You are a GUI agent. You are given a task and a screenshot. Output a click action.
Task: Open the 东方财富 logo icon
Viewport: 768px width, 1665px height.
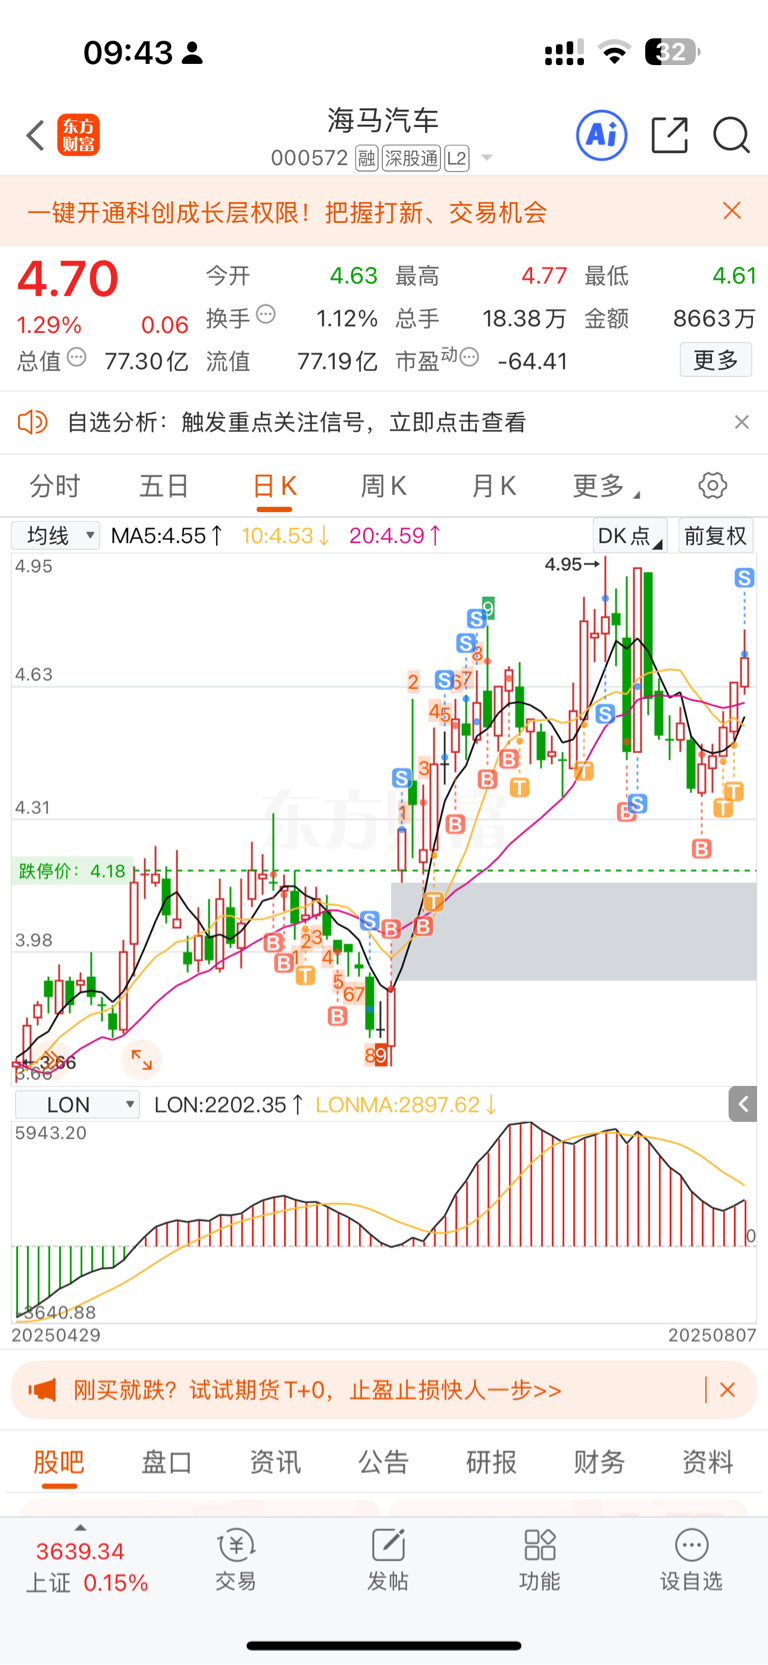[79, 135]
